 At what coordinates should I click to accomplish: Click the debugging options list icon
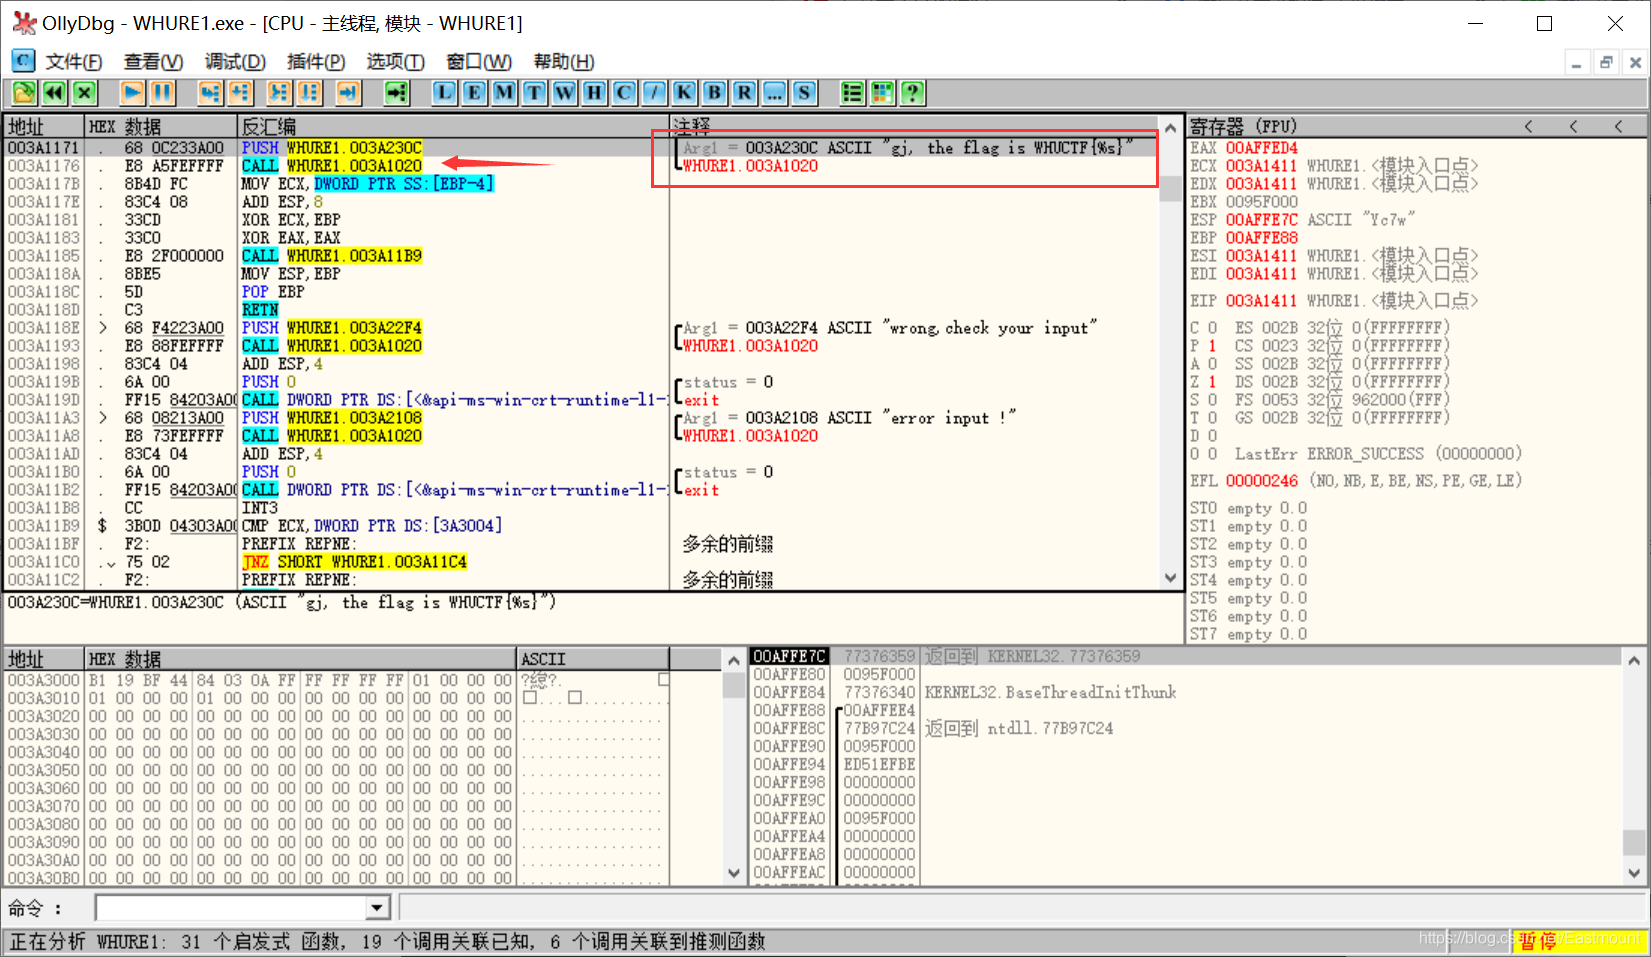(x=852, y=93)
